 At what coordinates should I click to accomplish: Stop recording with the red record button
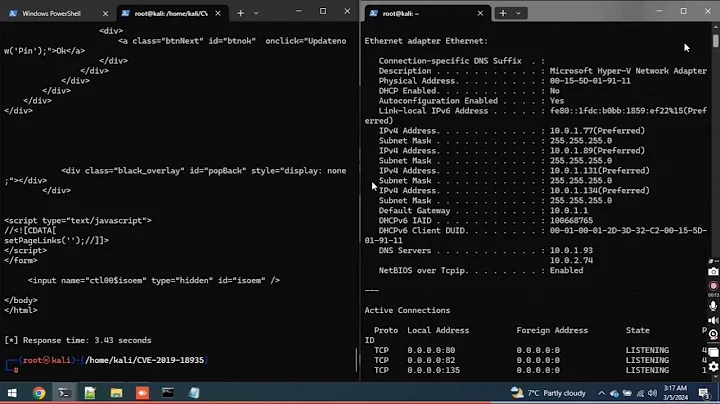(x=713, y=286)
